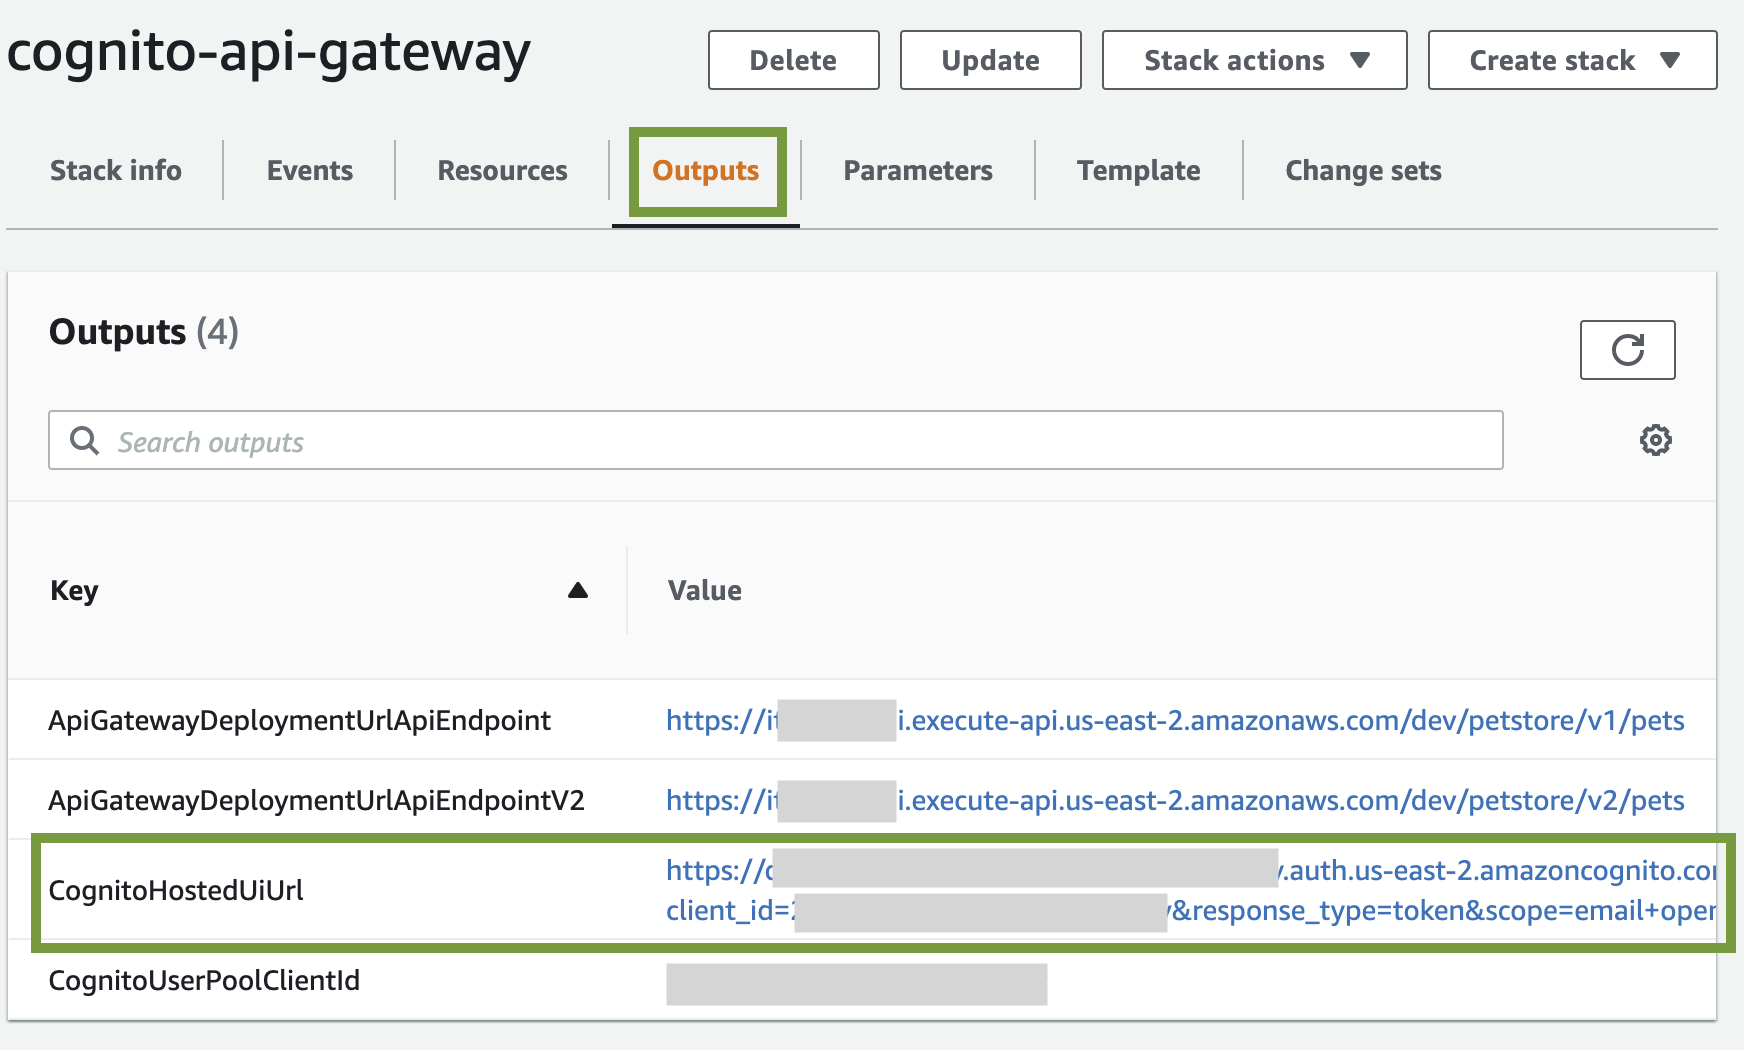The image size is (1744, 1050).
Task: Select the highlighted Outputs tab
Action: pyautogui.click(x=706, y=170)
